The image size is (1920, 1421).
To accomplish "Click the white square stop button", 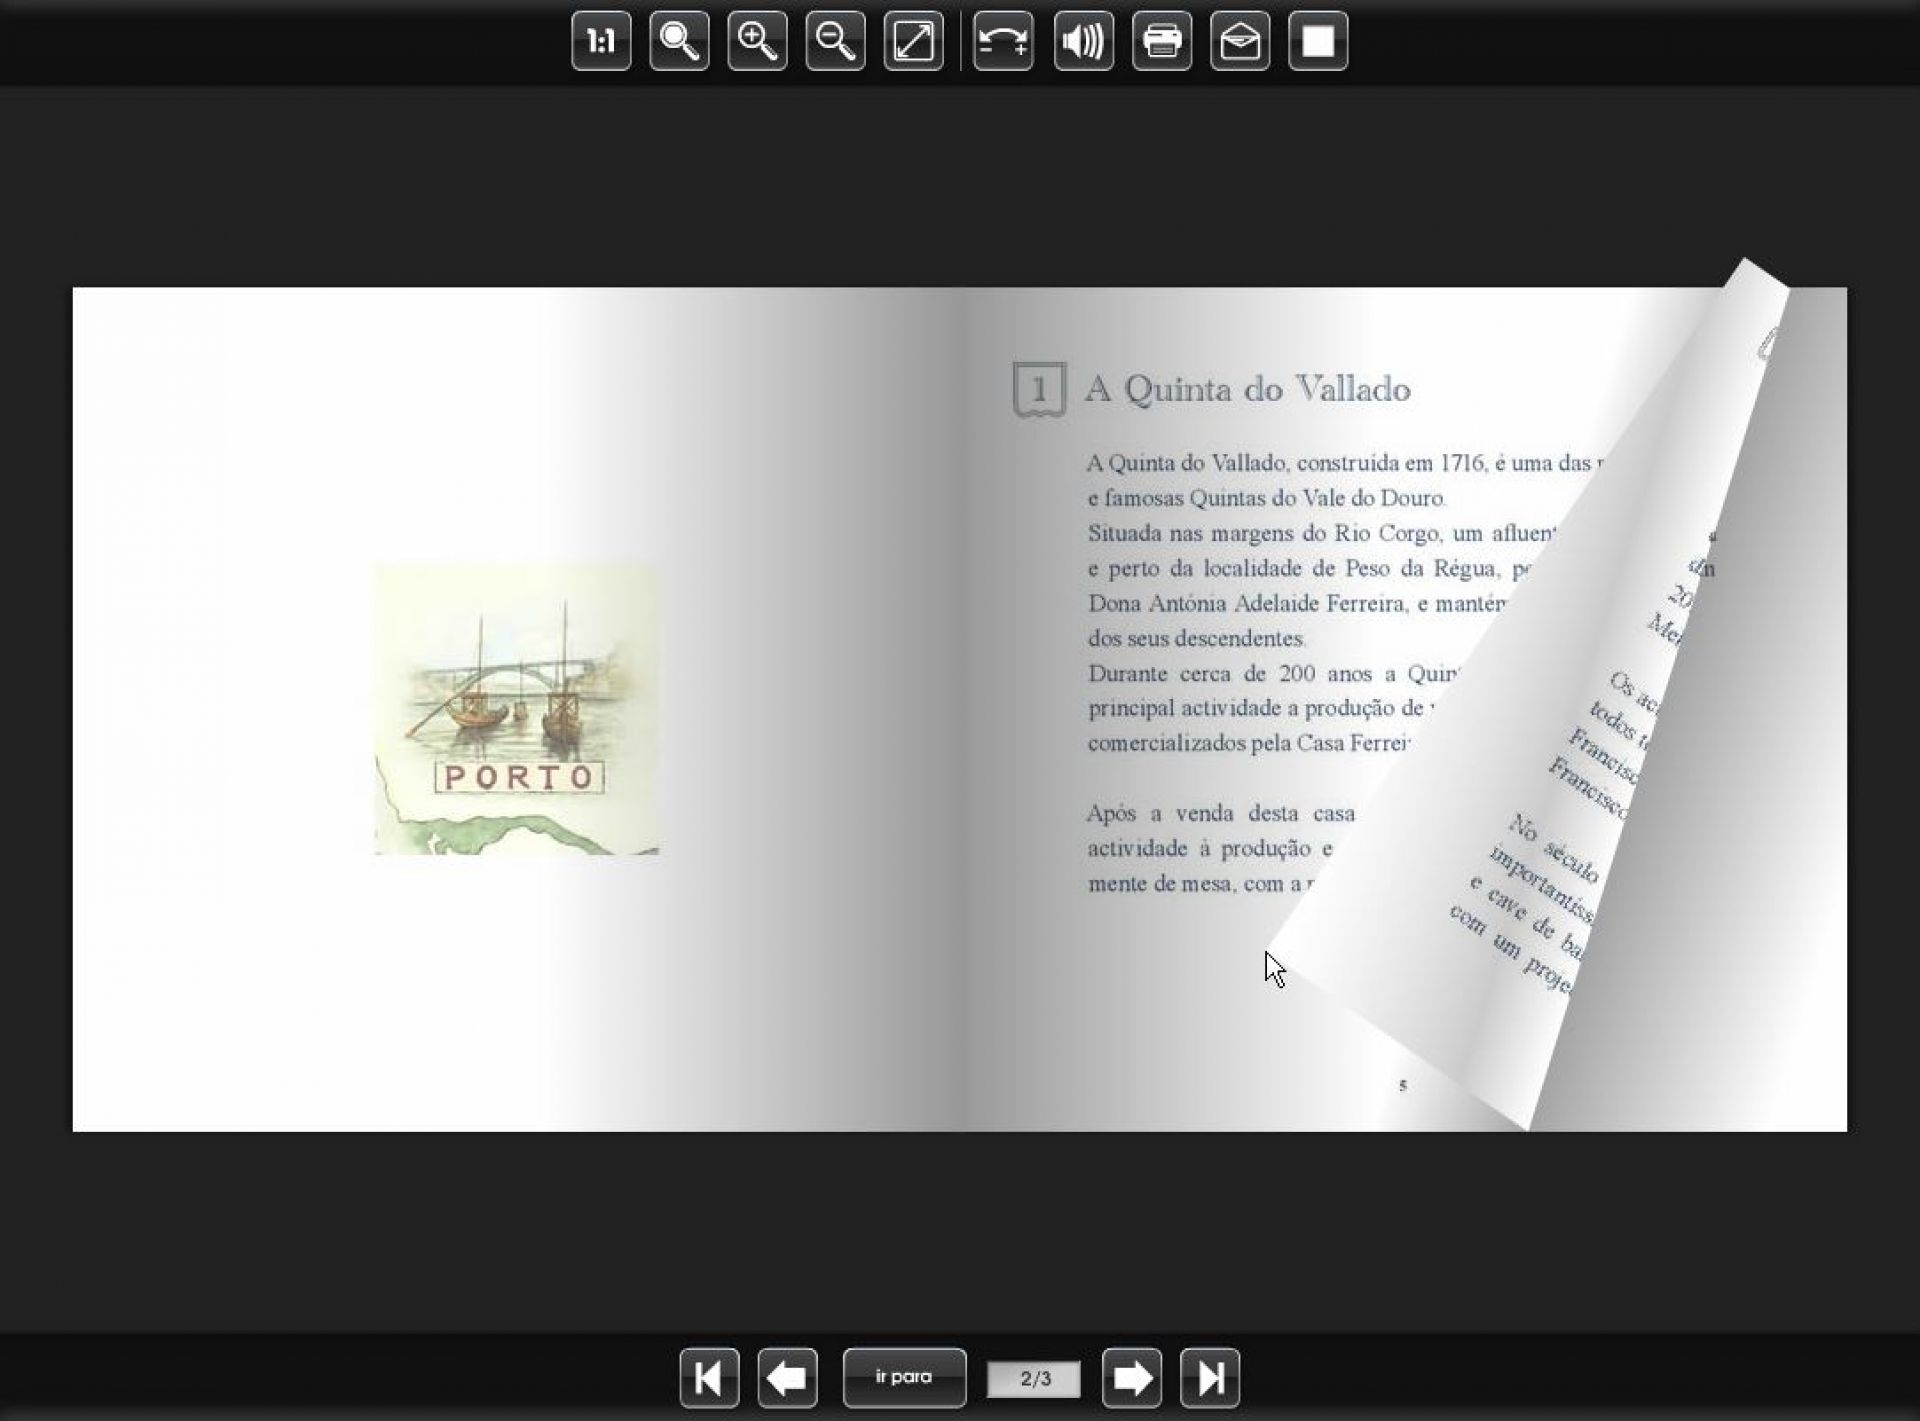I will [1318, 41].
